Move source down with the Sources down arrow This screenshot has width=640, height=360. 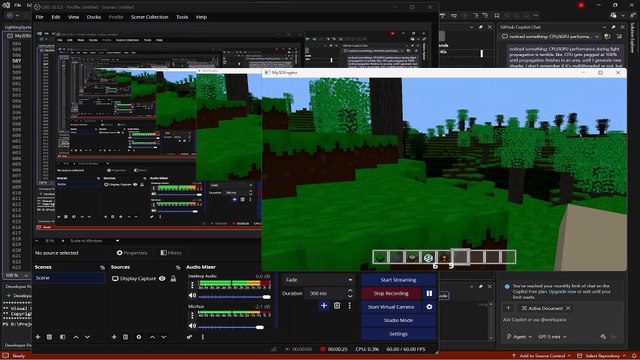164,337
